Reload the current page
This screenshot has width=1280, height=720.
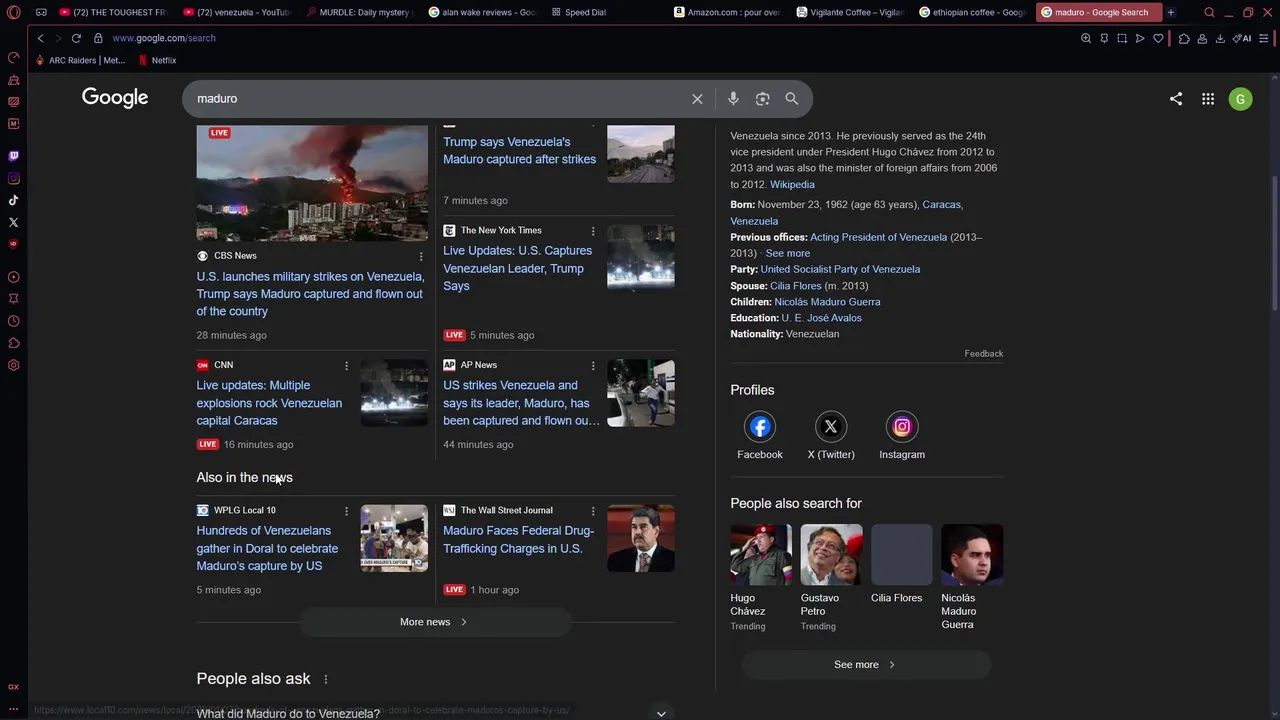click(76, 38)
